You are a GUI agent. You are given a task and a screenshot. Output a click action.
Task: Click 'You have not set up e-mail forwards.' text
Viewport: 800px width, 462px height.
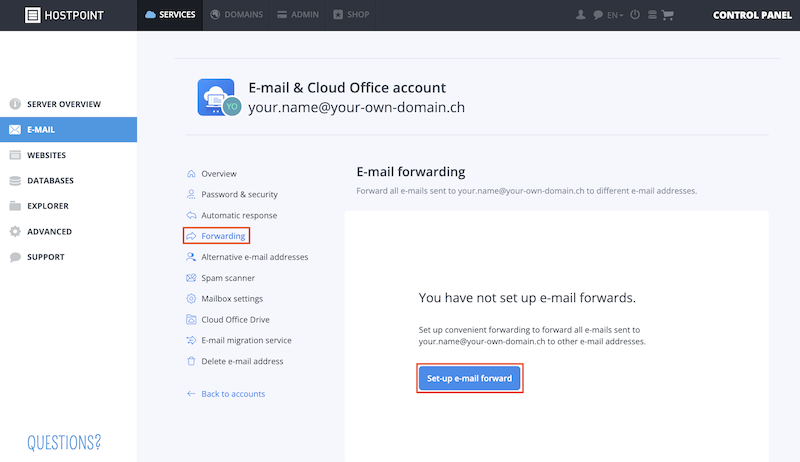click(x=527, y=298)
